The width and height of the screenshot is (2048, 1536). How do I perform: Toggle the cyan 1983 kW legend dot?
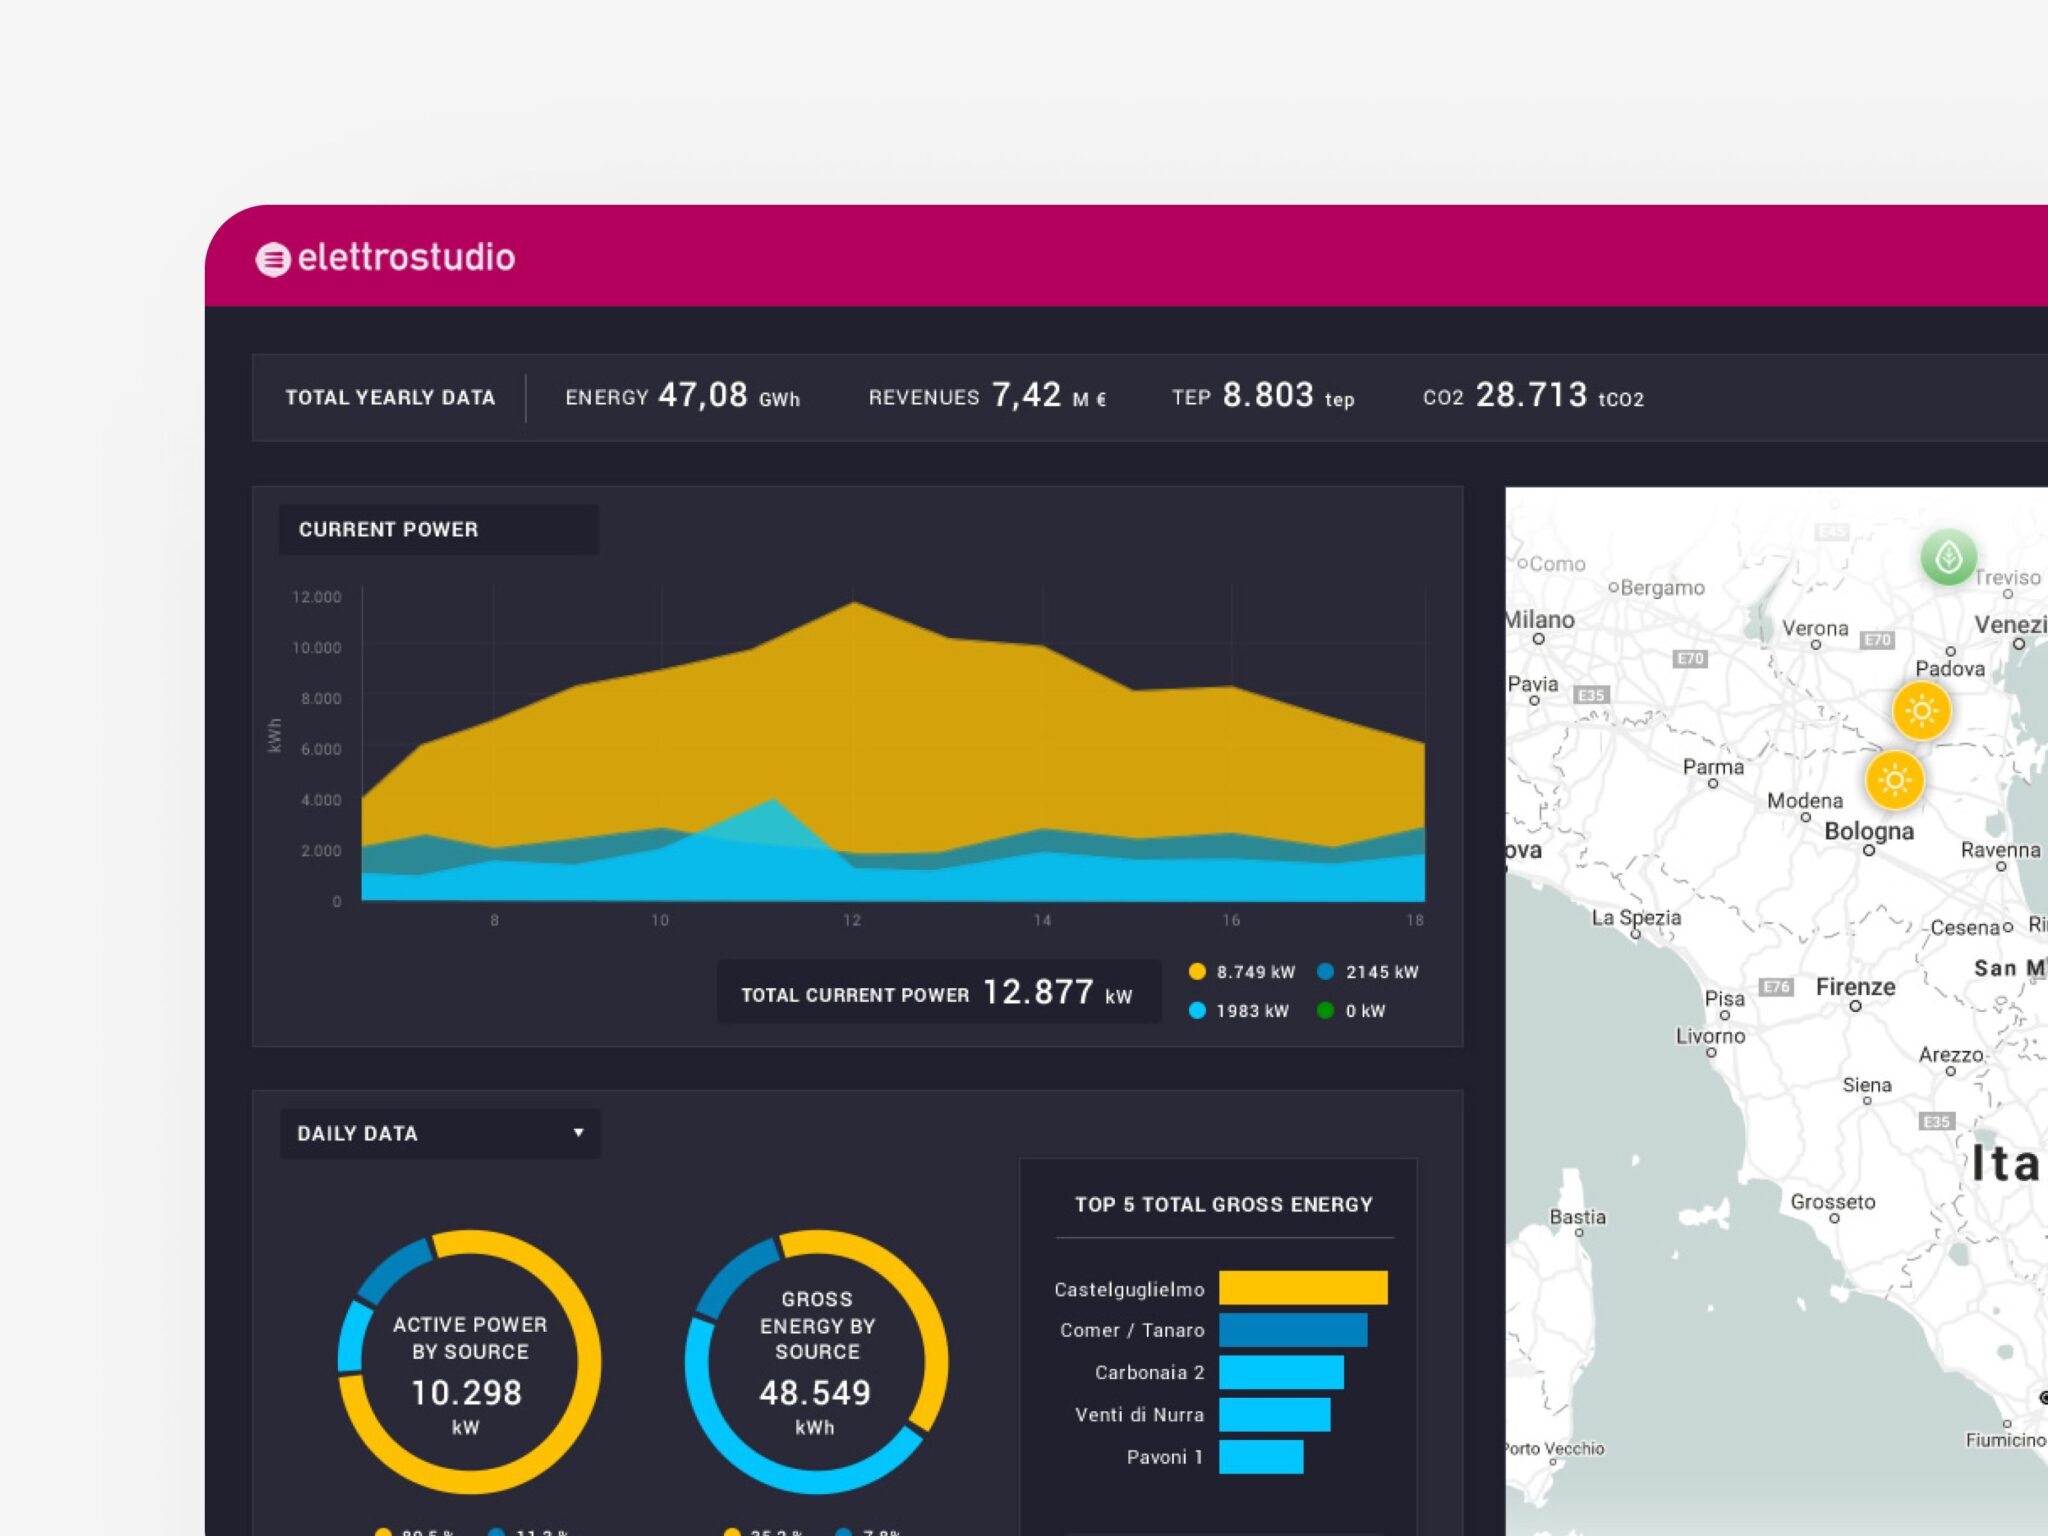(1197, 1010)
